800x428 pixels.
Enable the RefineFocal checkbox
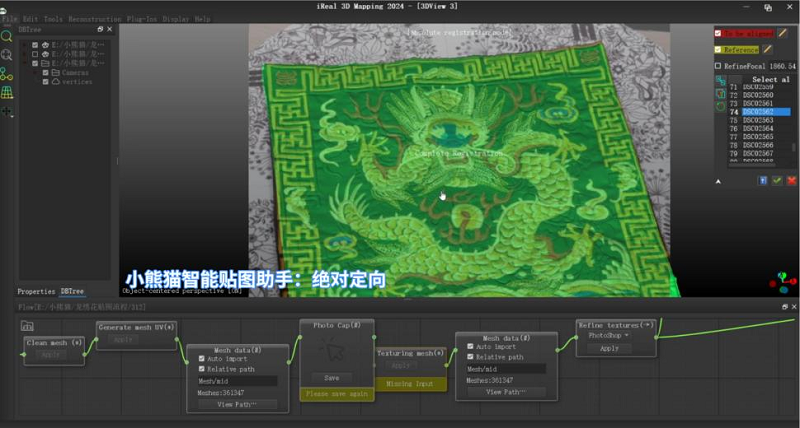coord(718,66)
